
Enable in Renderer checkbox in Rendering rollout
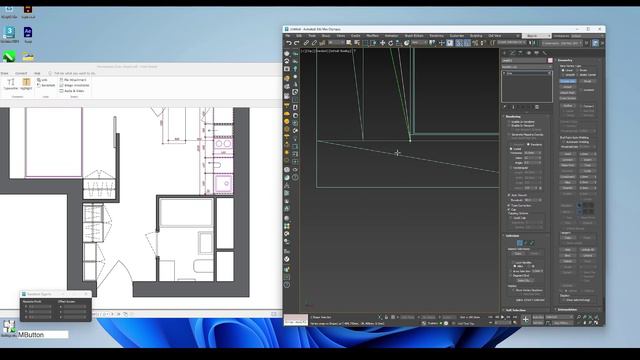point(509,122)
